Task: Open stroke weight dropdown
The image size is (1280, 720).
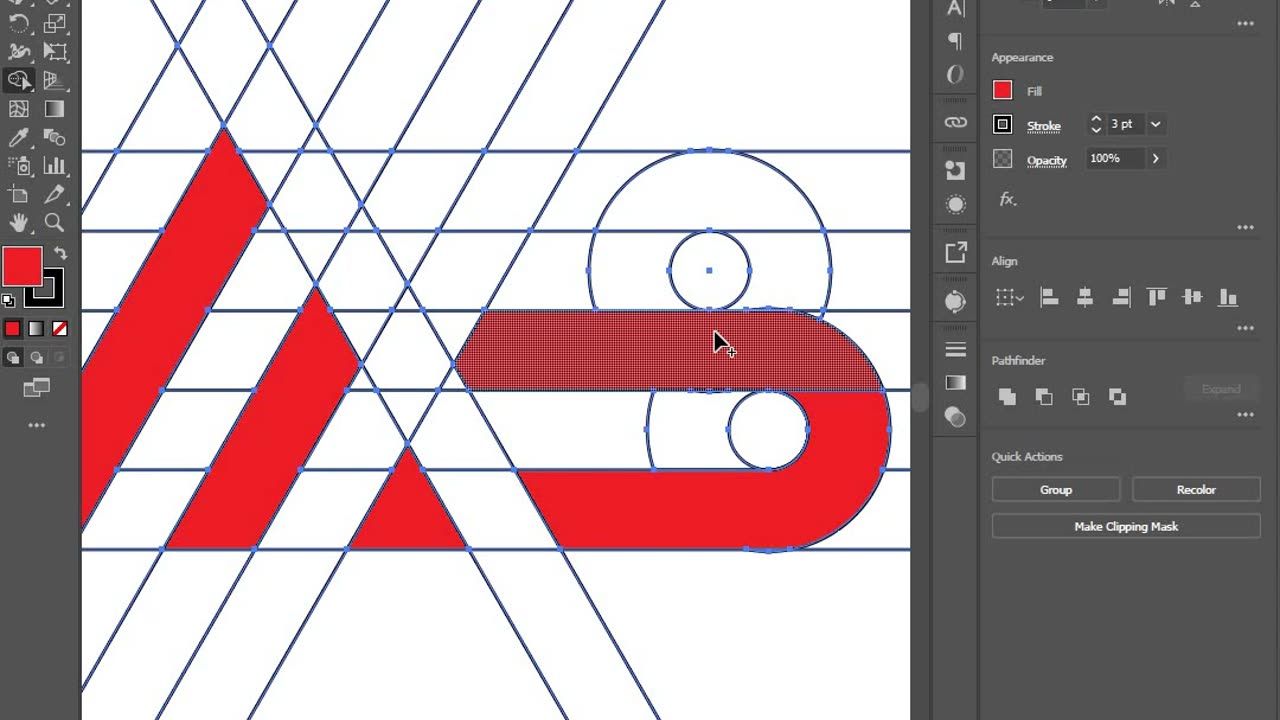Action: click(1155, 124)
